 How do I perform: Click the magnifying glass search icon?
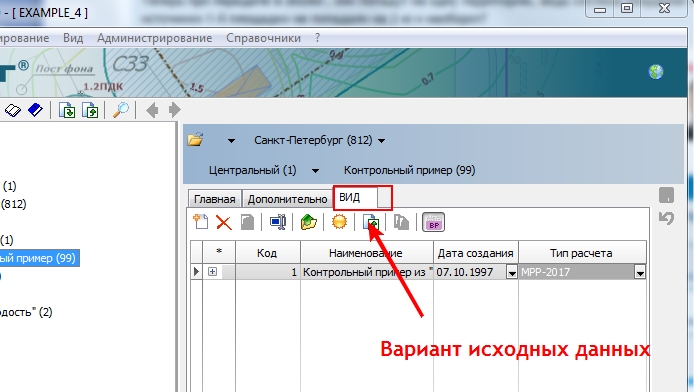point(121,110)
